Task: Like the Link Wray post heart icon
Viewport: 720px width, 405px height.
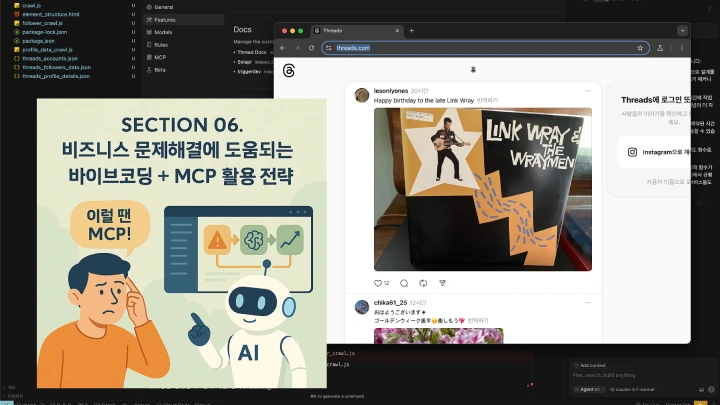Action: (378, 283)
